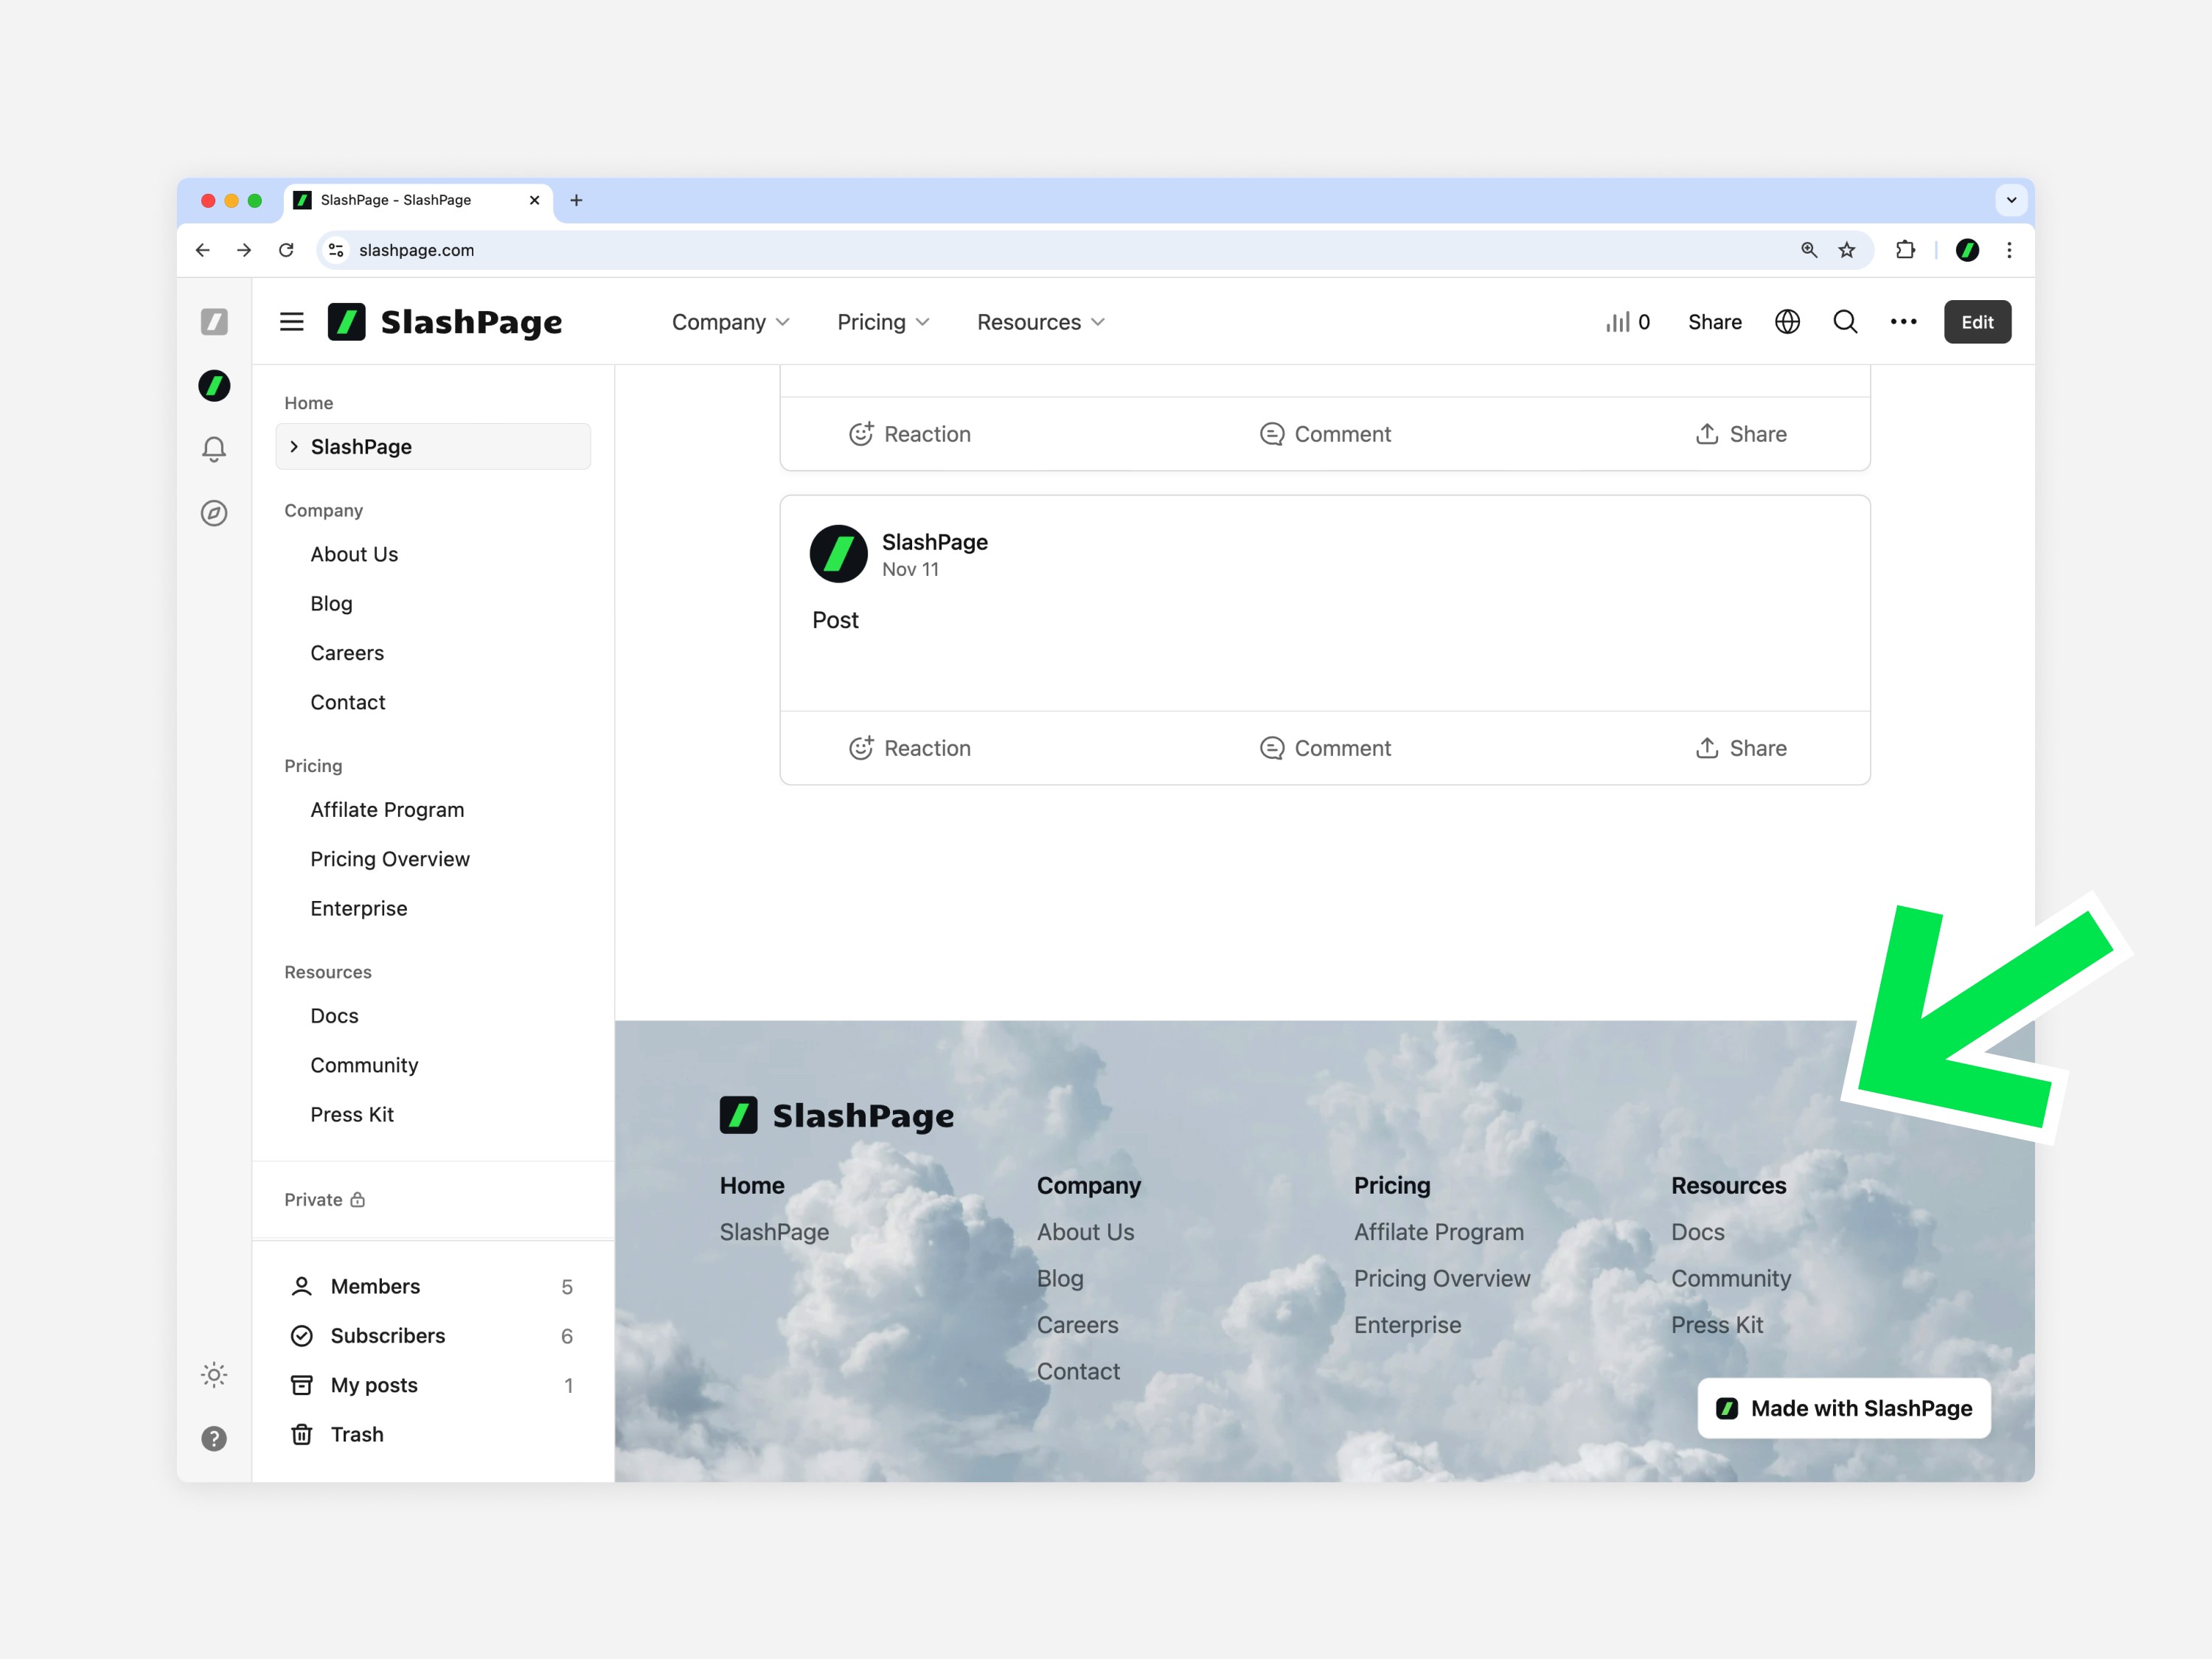Expand the SlashPage tree item chevron
The width and height of the screenshot is (2212, 1659).
pyautogui.click(x=294, y=446)
